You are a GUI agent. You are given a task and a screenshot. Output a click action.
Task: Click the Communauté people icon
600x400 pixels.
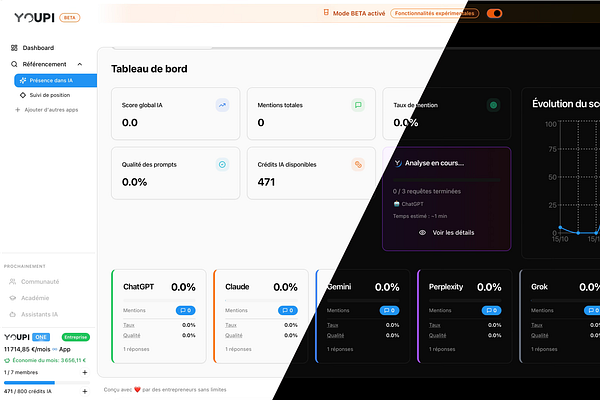[x=13, y=282]
